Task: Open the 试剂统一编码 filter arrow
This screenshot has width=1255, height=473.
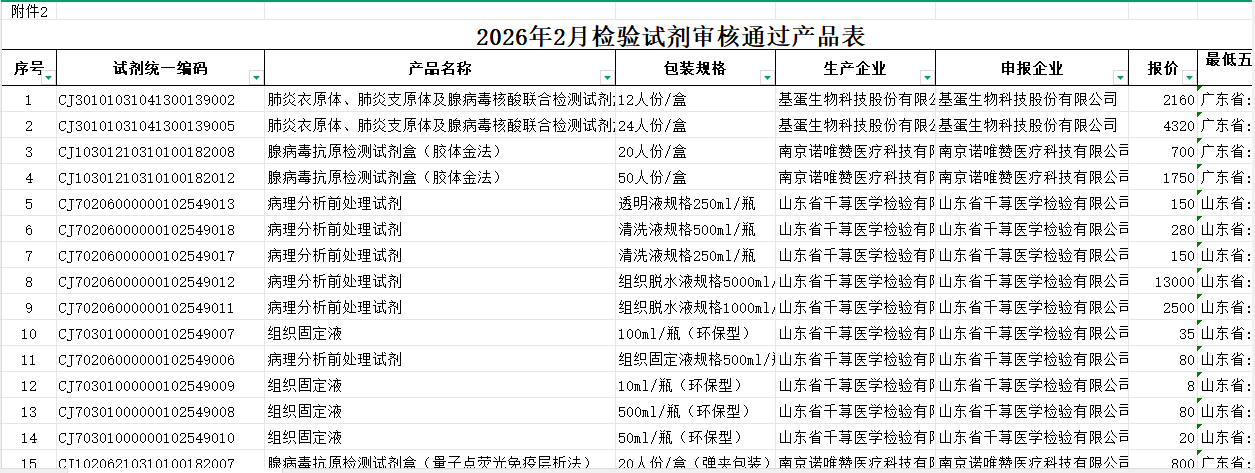Action: [256, 77]
